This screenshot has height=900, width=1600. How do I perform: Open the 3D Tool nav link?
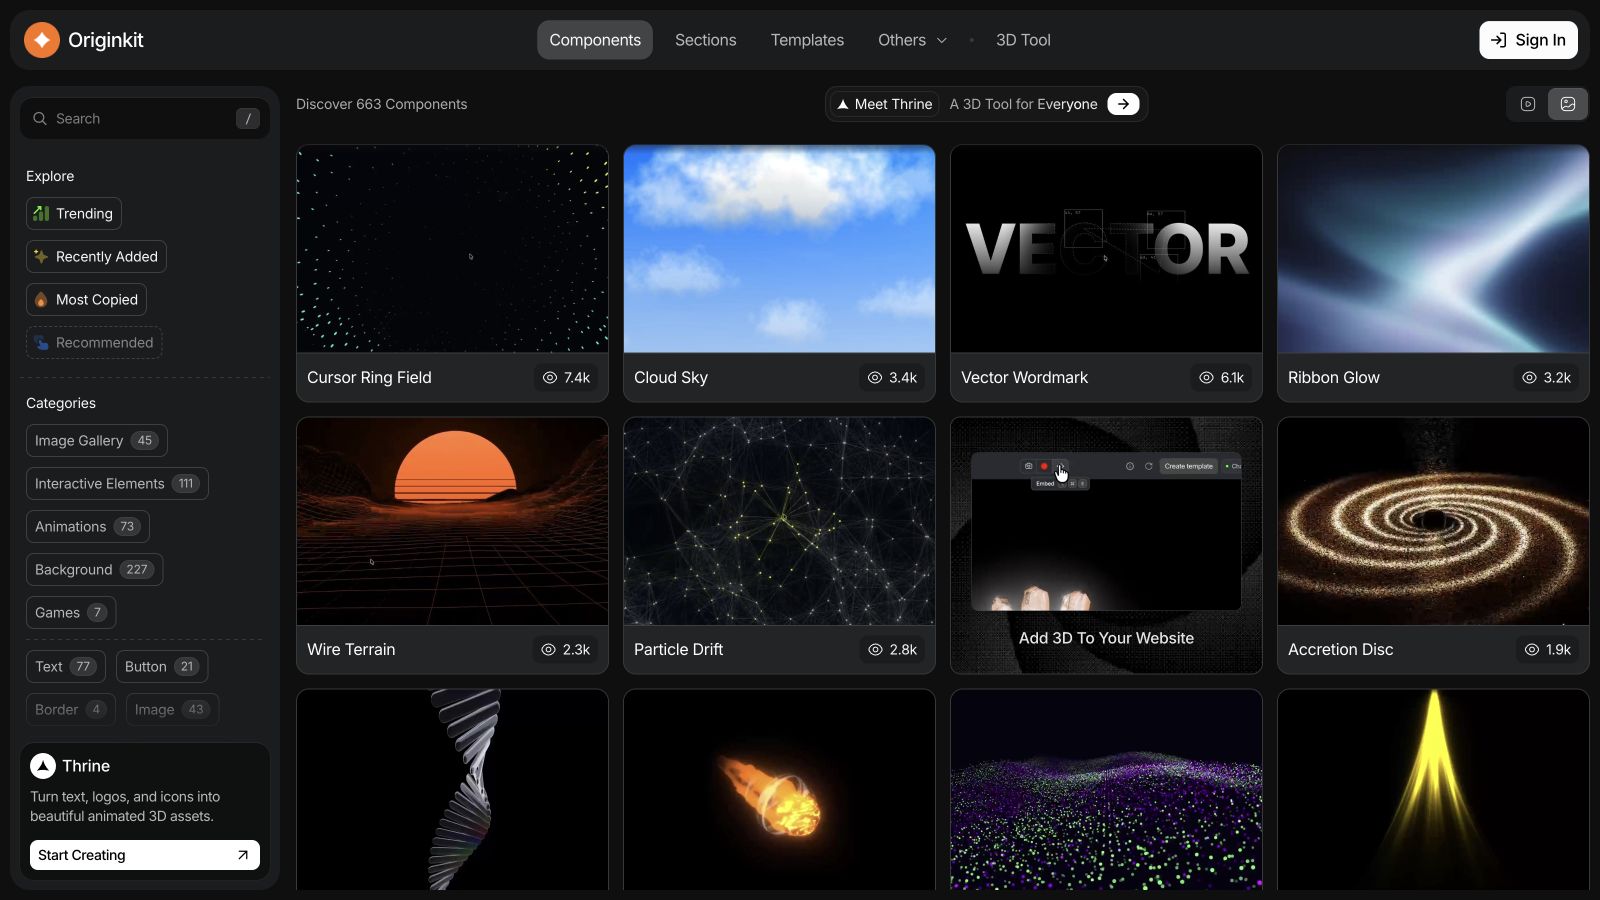point(1023,40)
